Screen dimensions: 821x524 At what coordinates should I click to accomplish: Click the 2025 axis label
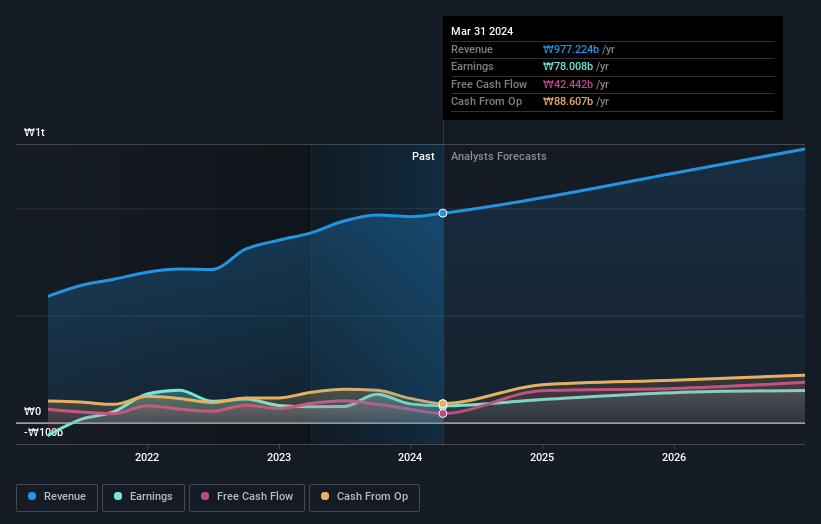pyautogui.click(x=542, y=457)
